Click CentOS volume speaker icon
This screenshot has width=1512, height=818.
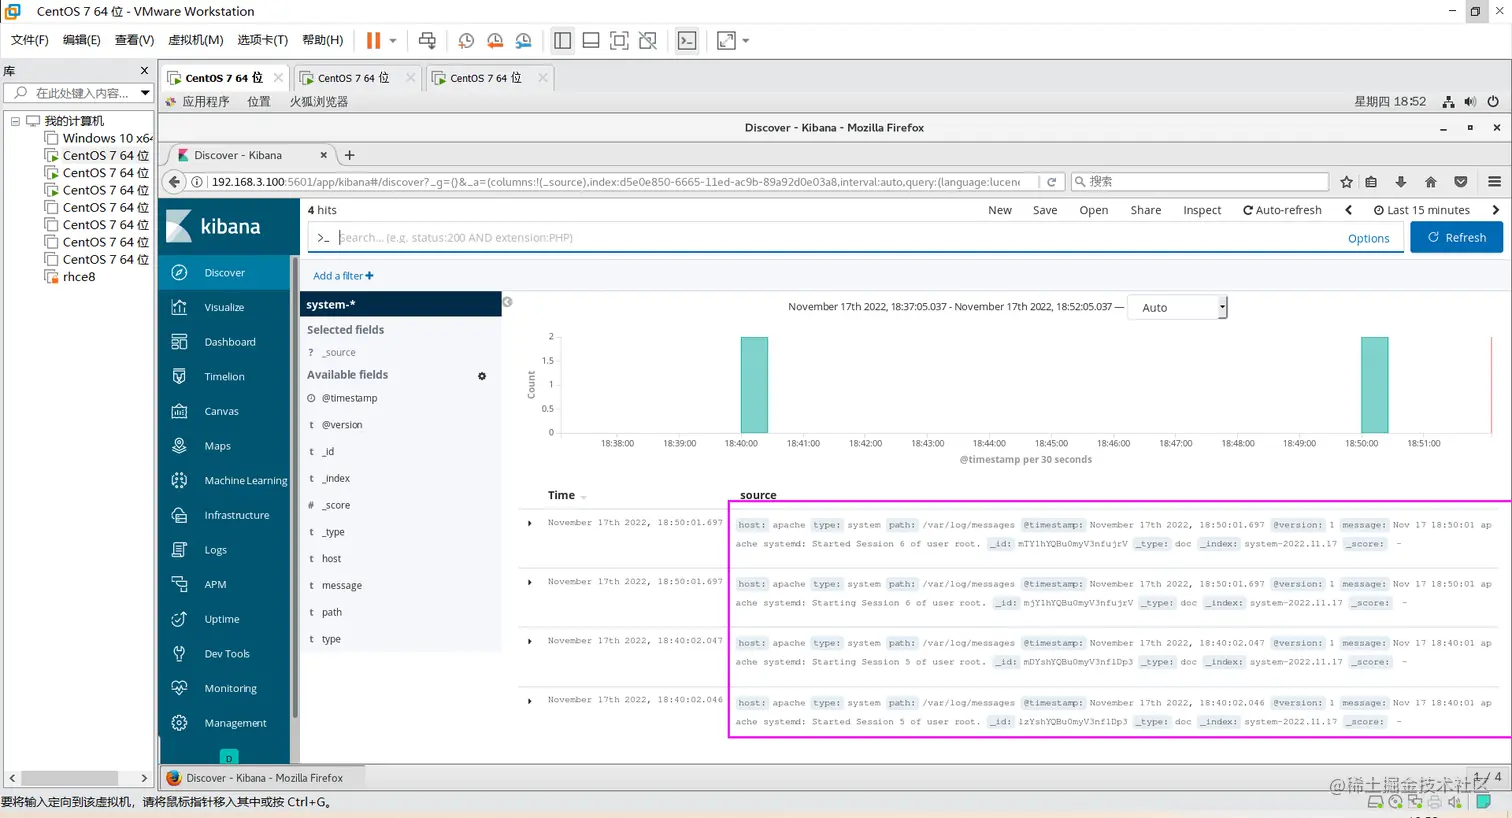(x=1470, y=102)
